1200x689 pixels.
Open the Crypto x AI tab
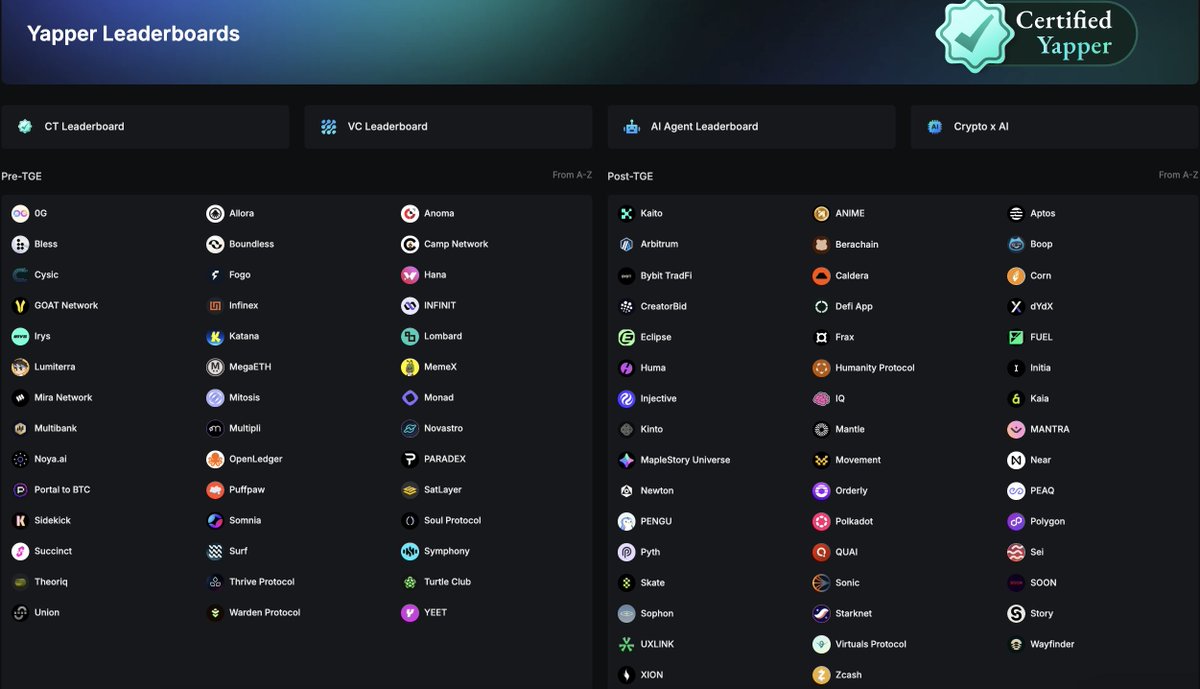click(1055, 127)
